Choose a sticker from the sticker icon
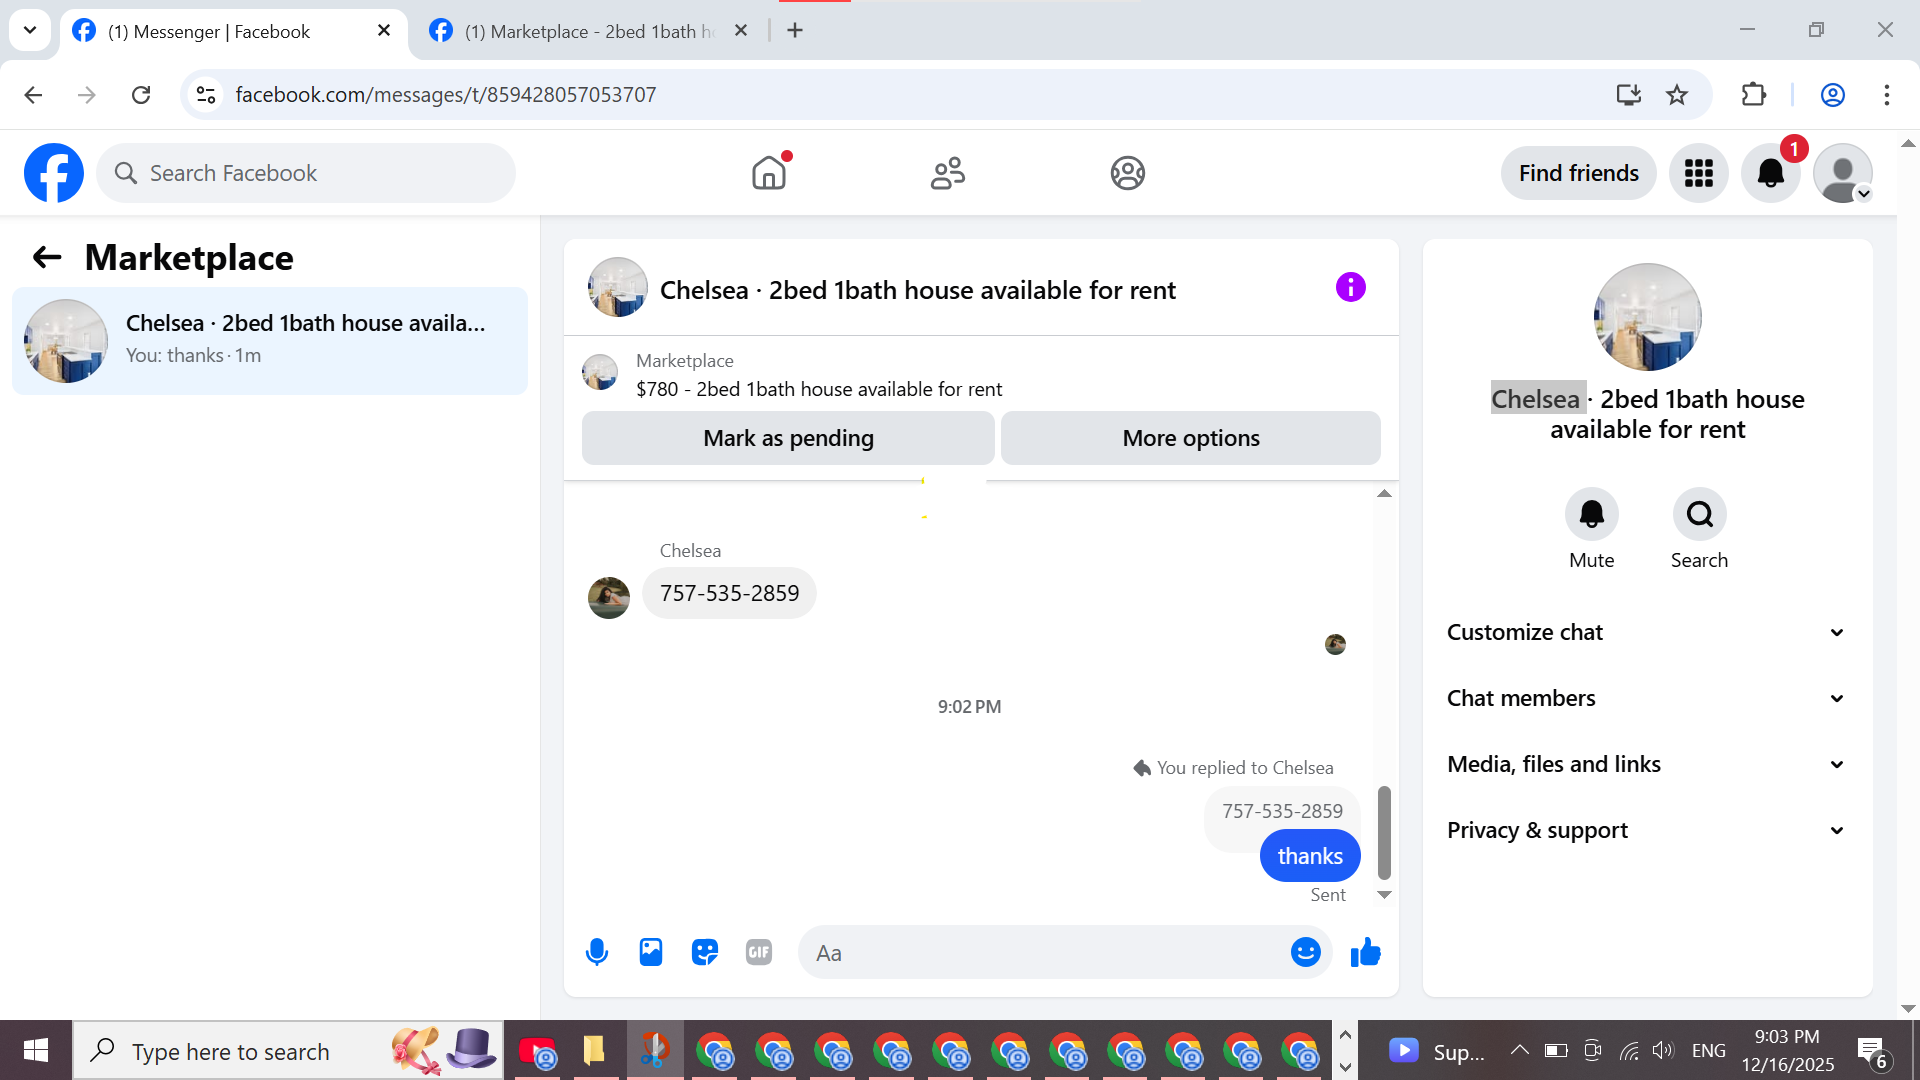Viewport: 1920px width, 1080px height. [705, 952]
